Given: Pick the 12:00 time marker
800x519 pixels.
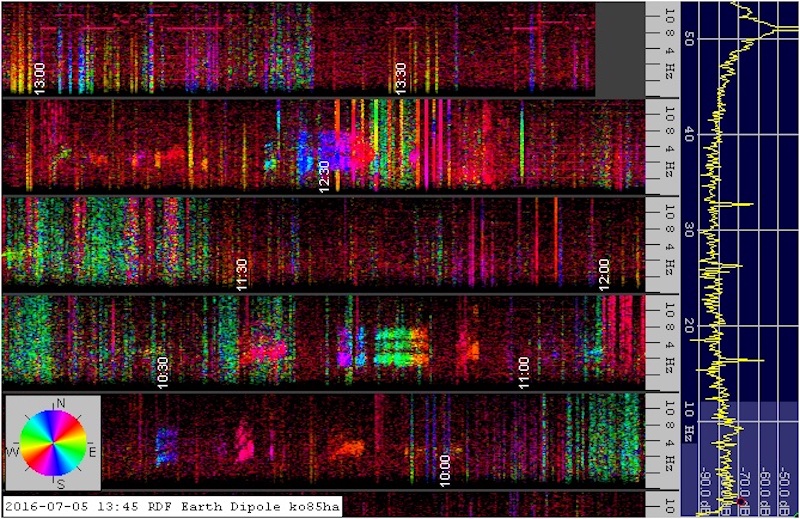Looking at the screenshot, I should [x=603, y=273].
